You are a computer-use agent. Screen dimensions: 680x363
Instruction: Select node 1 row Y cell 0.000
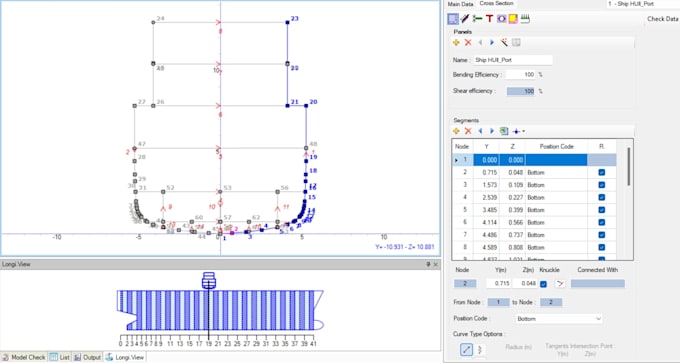486,160
